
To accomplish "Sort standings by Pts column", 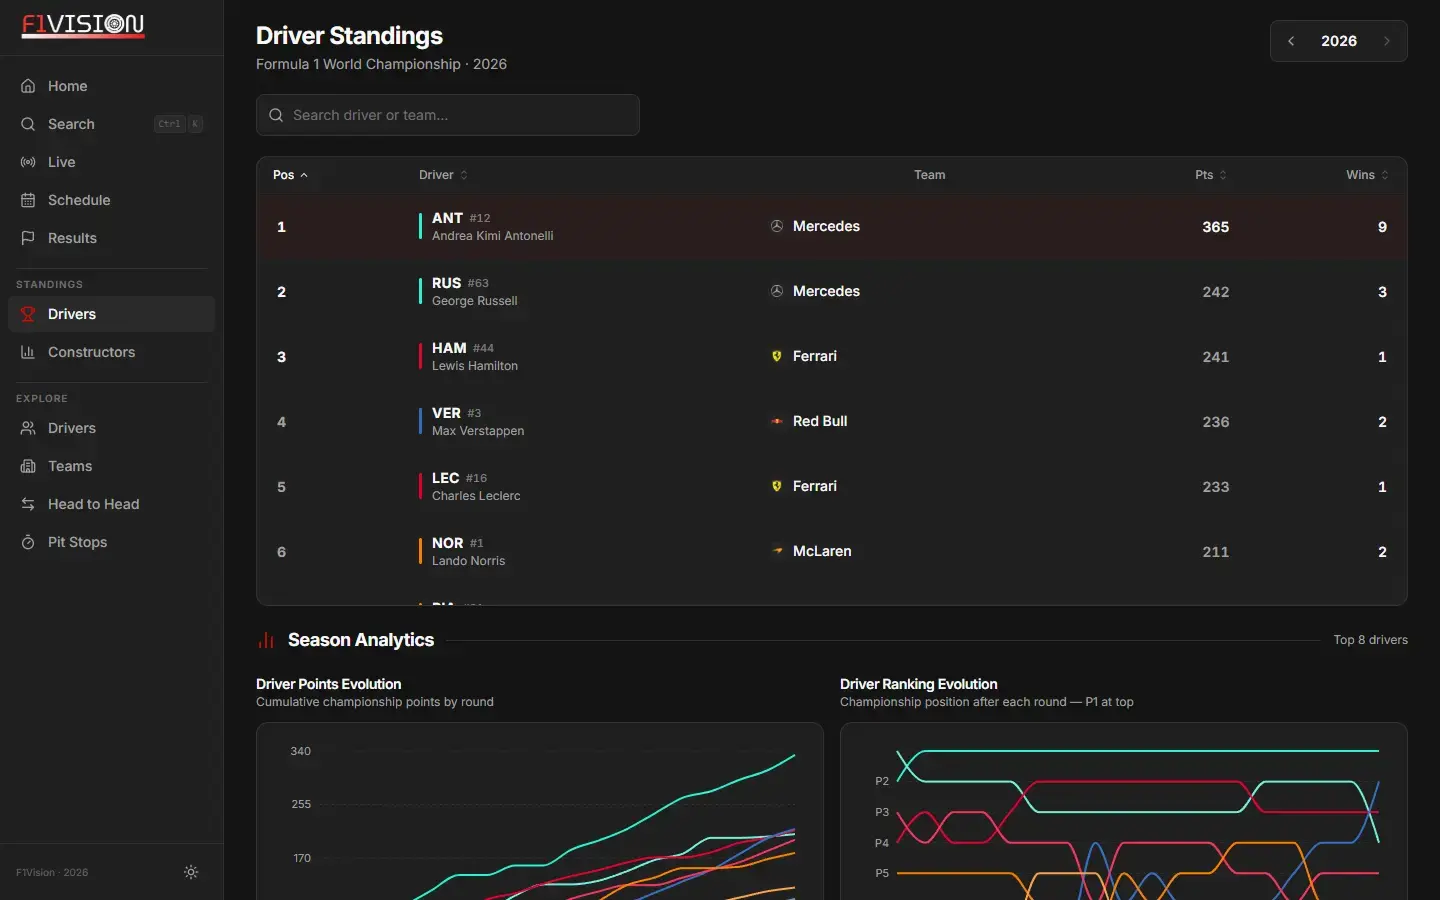I will pyautogui.click(x=1211, y=175).
